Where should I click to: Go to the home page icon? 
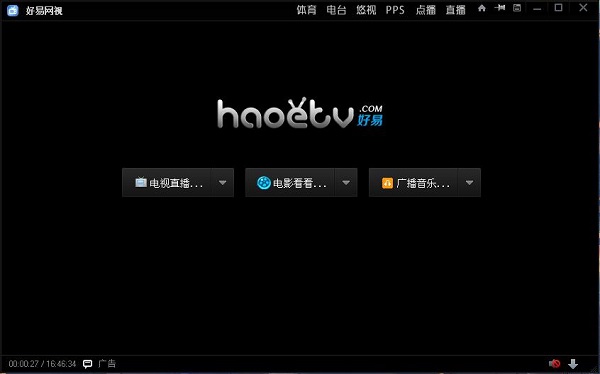[482, 8]
